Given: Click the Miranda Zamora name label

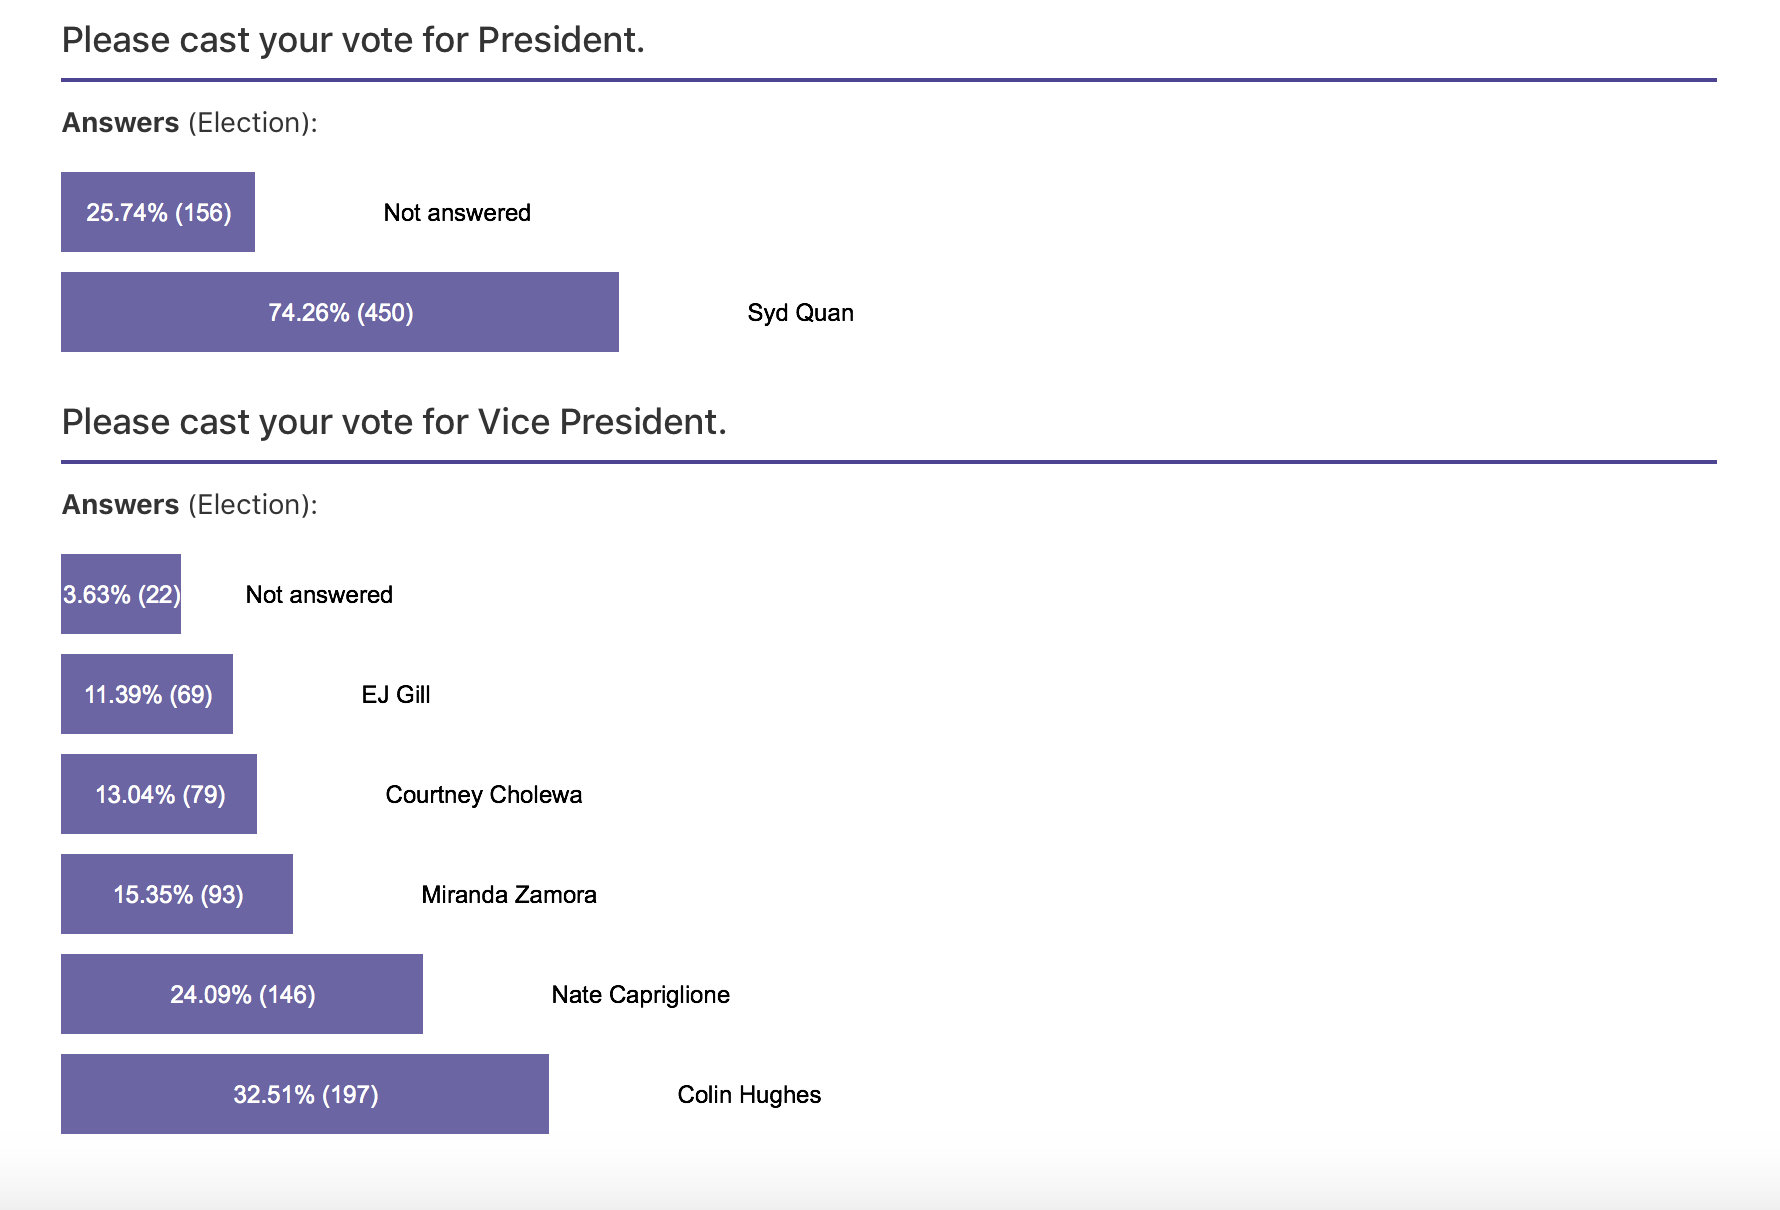Looking at the screenshot, I should (x=508, y=895).
